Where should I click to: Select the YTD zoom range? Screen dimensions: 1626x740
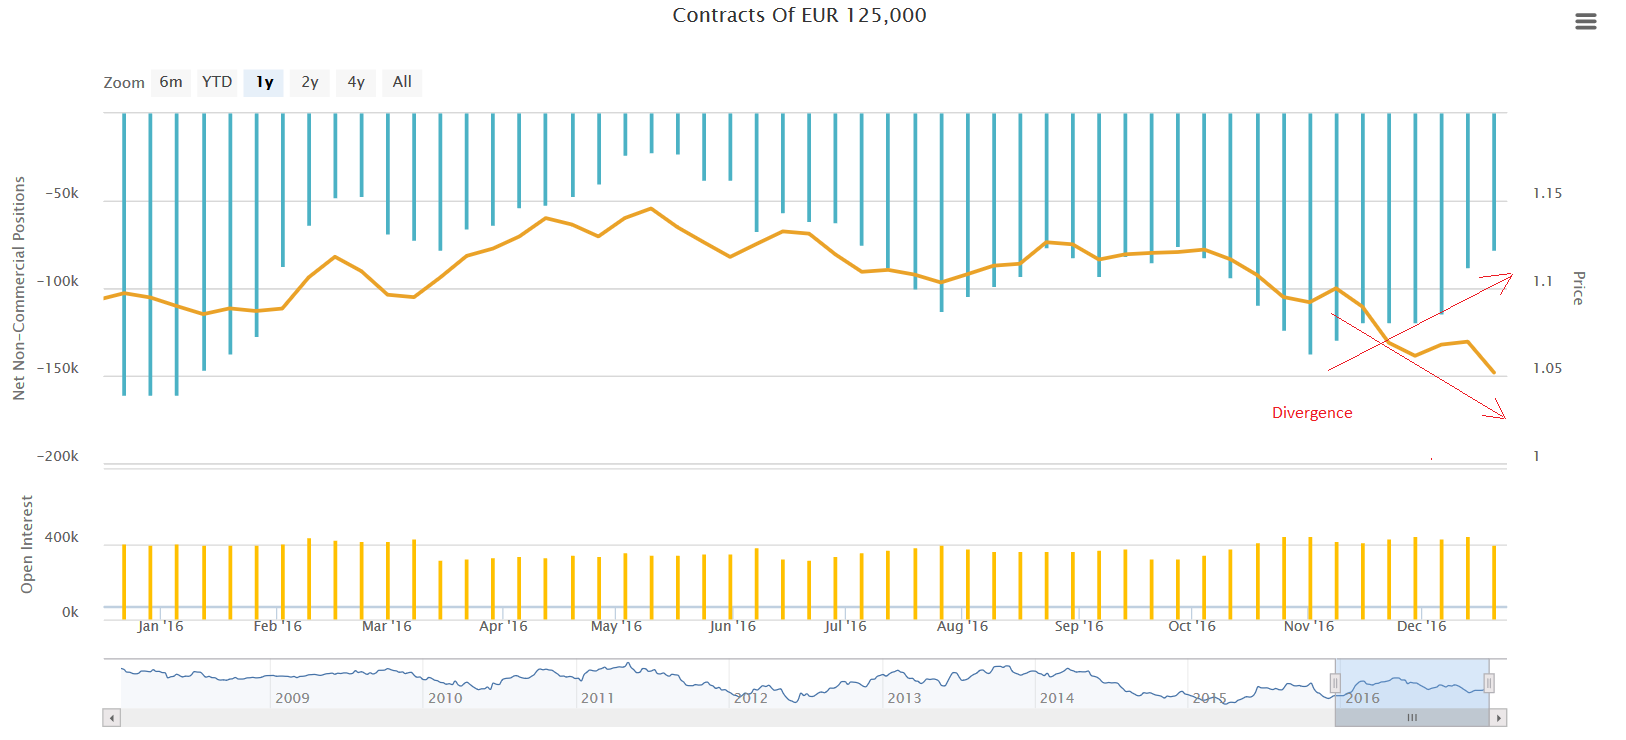(x=217, y=82)
